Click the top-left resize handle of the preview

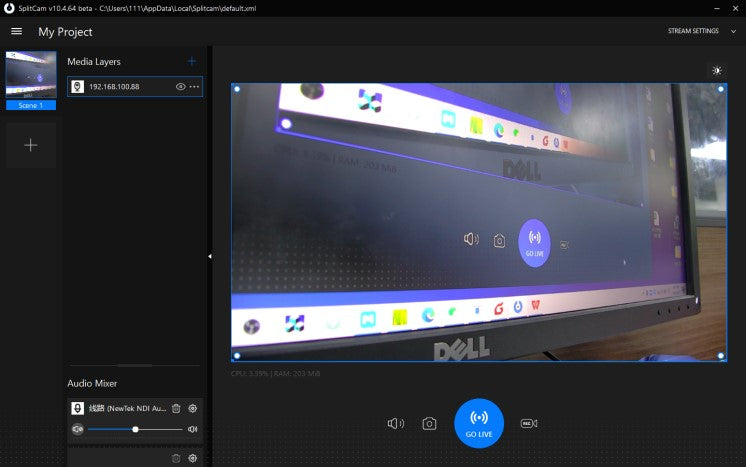point(236,88)
